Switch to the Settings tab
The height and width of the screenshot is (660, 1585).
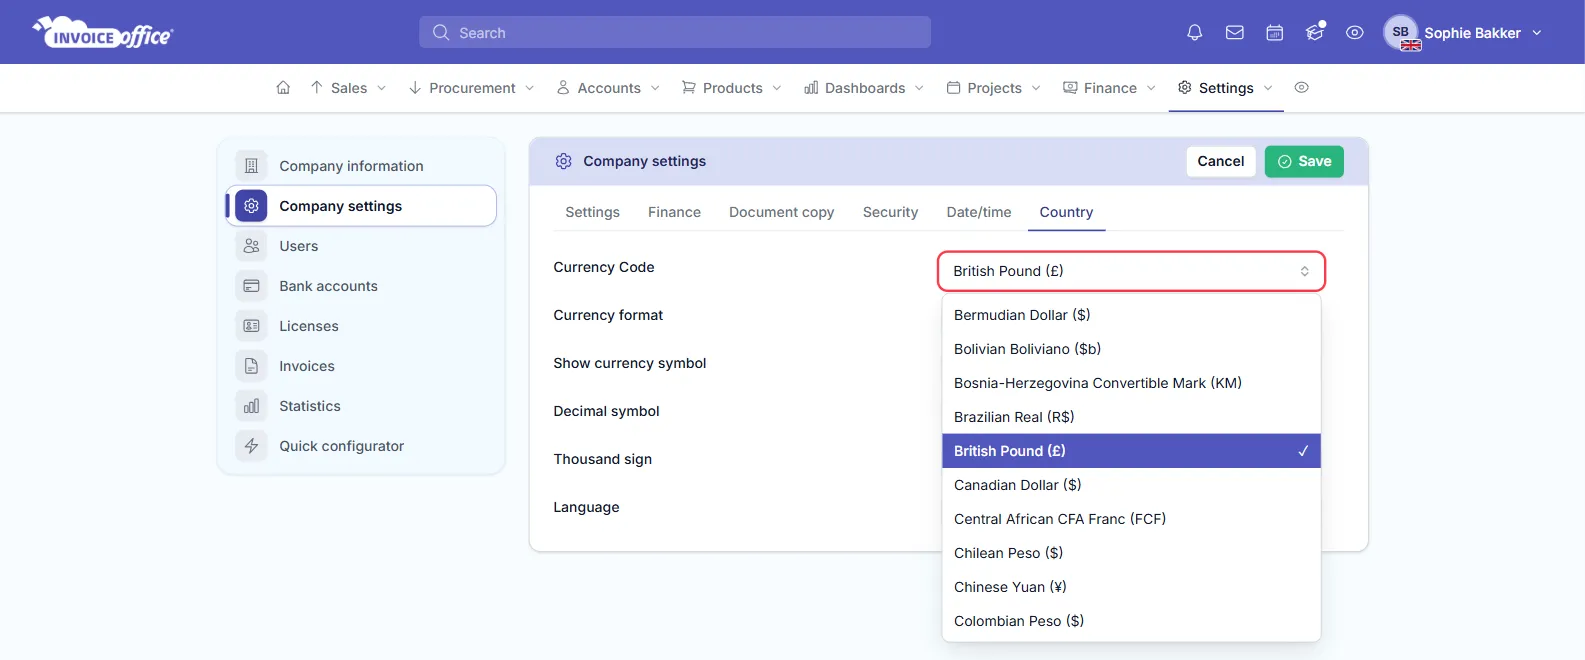(592, 212)
